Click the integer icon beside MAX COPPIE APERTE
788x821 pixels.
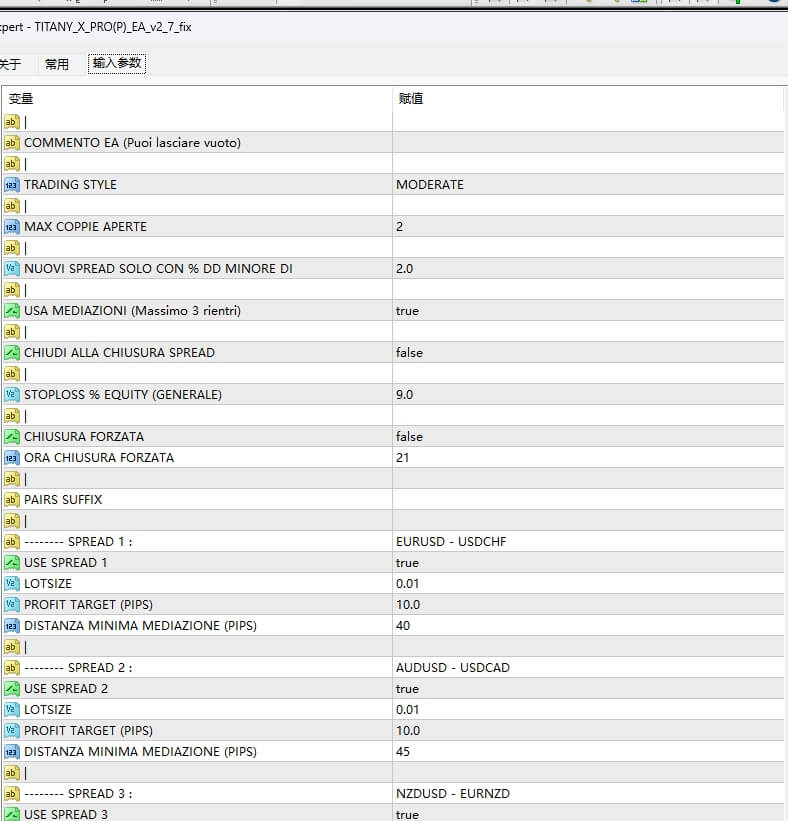coord(12,227)
